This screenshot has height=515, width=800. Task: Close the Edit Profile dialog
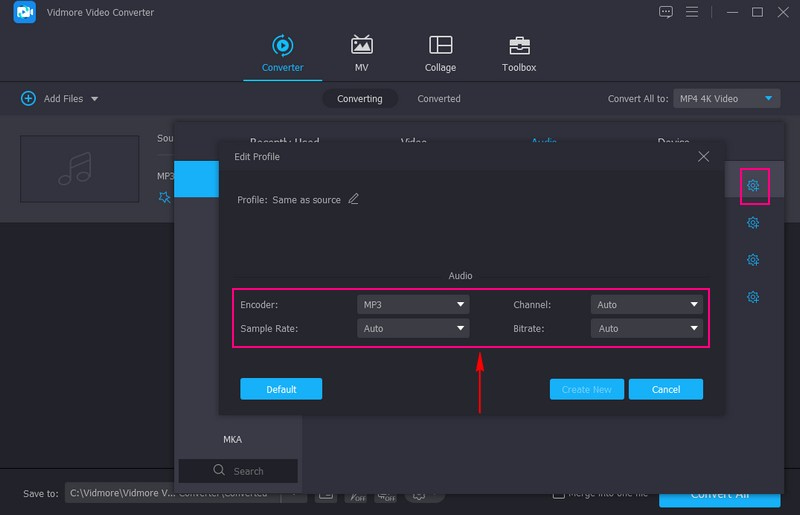coord(703,157)
